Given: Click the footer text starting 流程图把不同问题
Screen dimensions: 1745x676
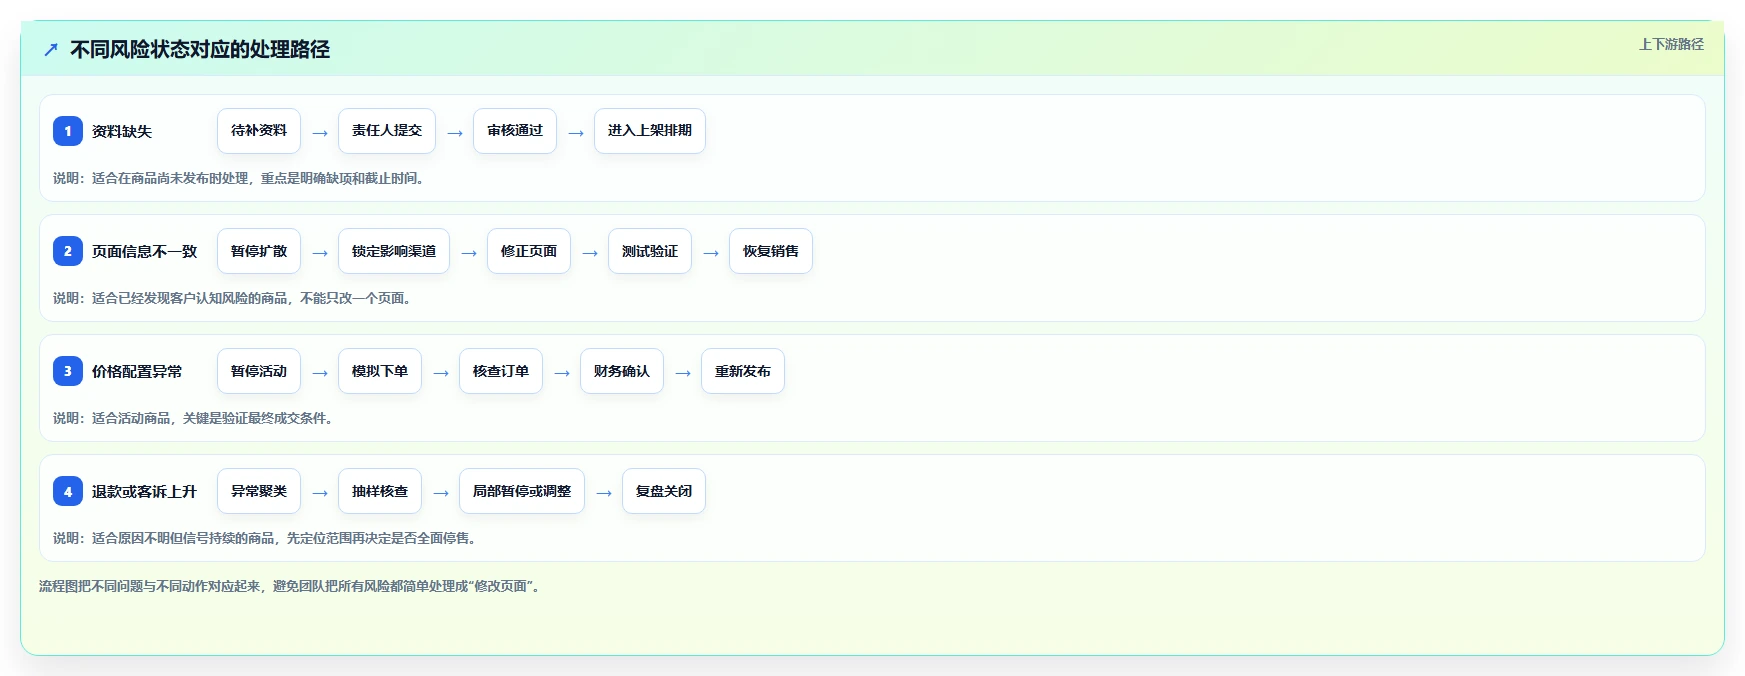Looking at the screenshot, I should 292,586.
